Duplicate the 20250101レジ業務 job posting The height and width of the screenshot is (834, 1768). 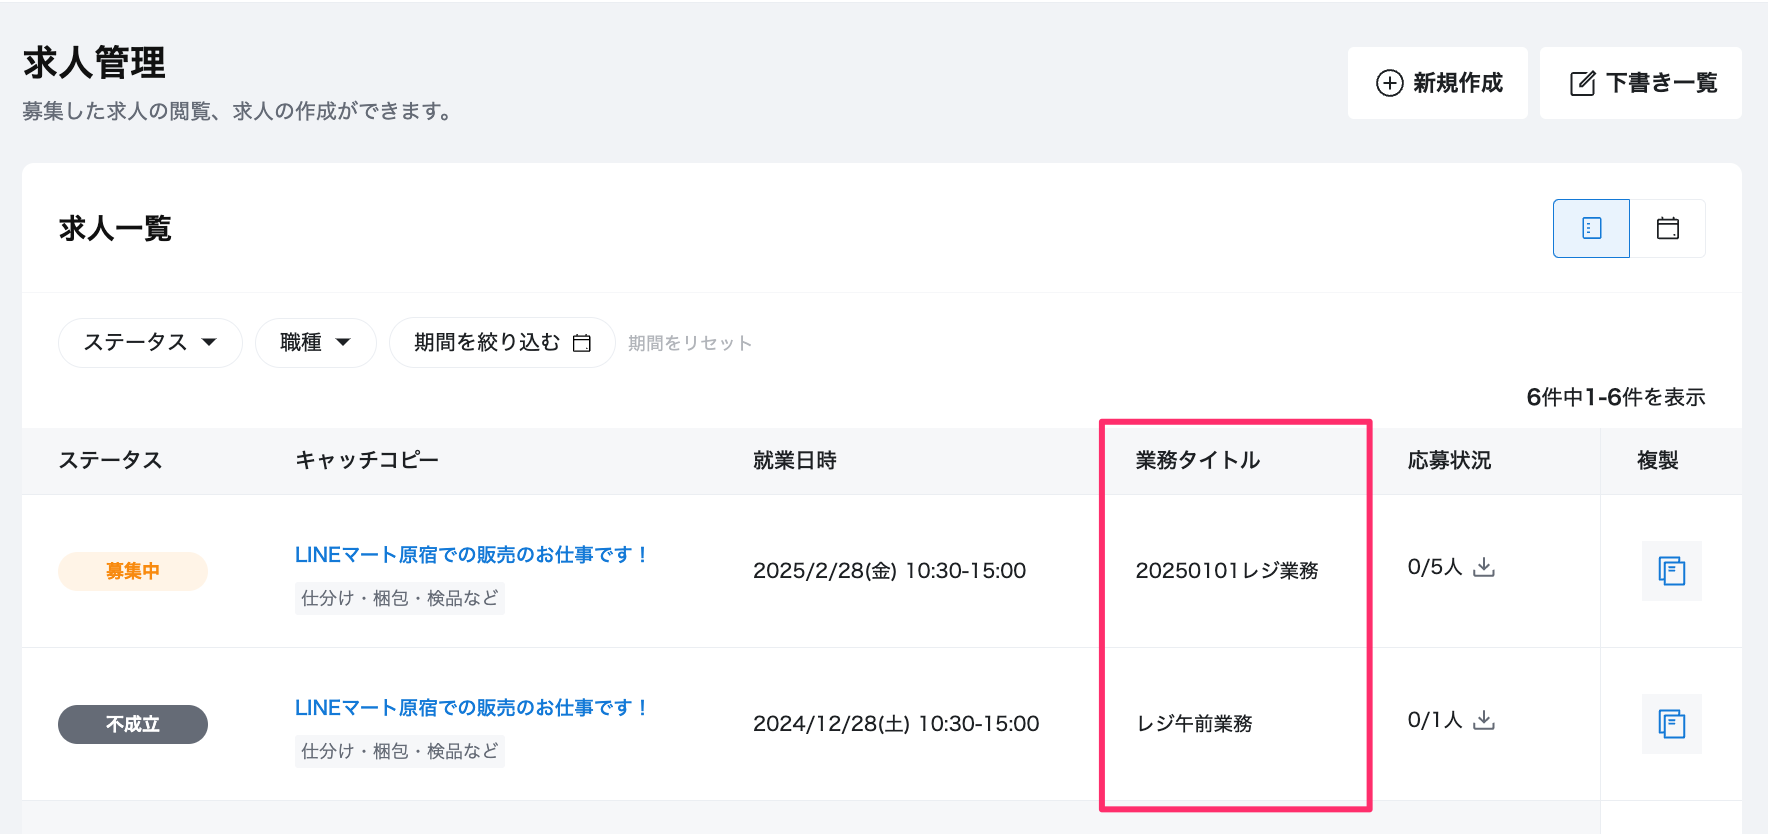tap(1671, 571)
